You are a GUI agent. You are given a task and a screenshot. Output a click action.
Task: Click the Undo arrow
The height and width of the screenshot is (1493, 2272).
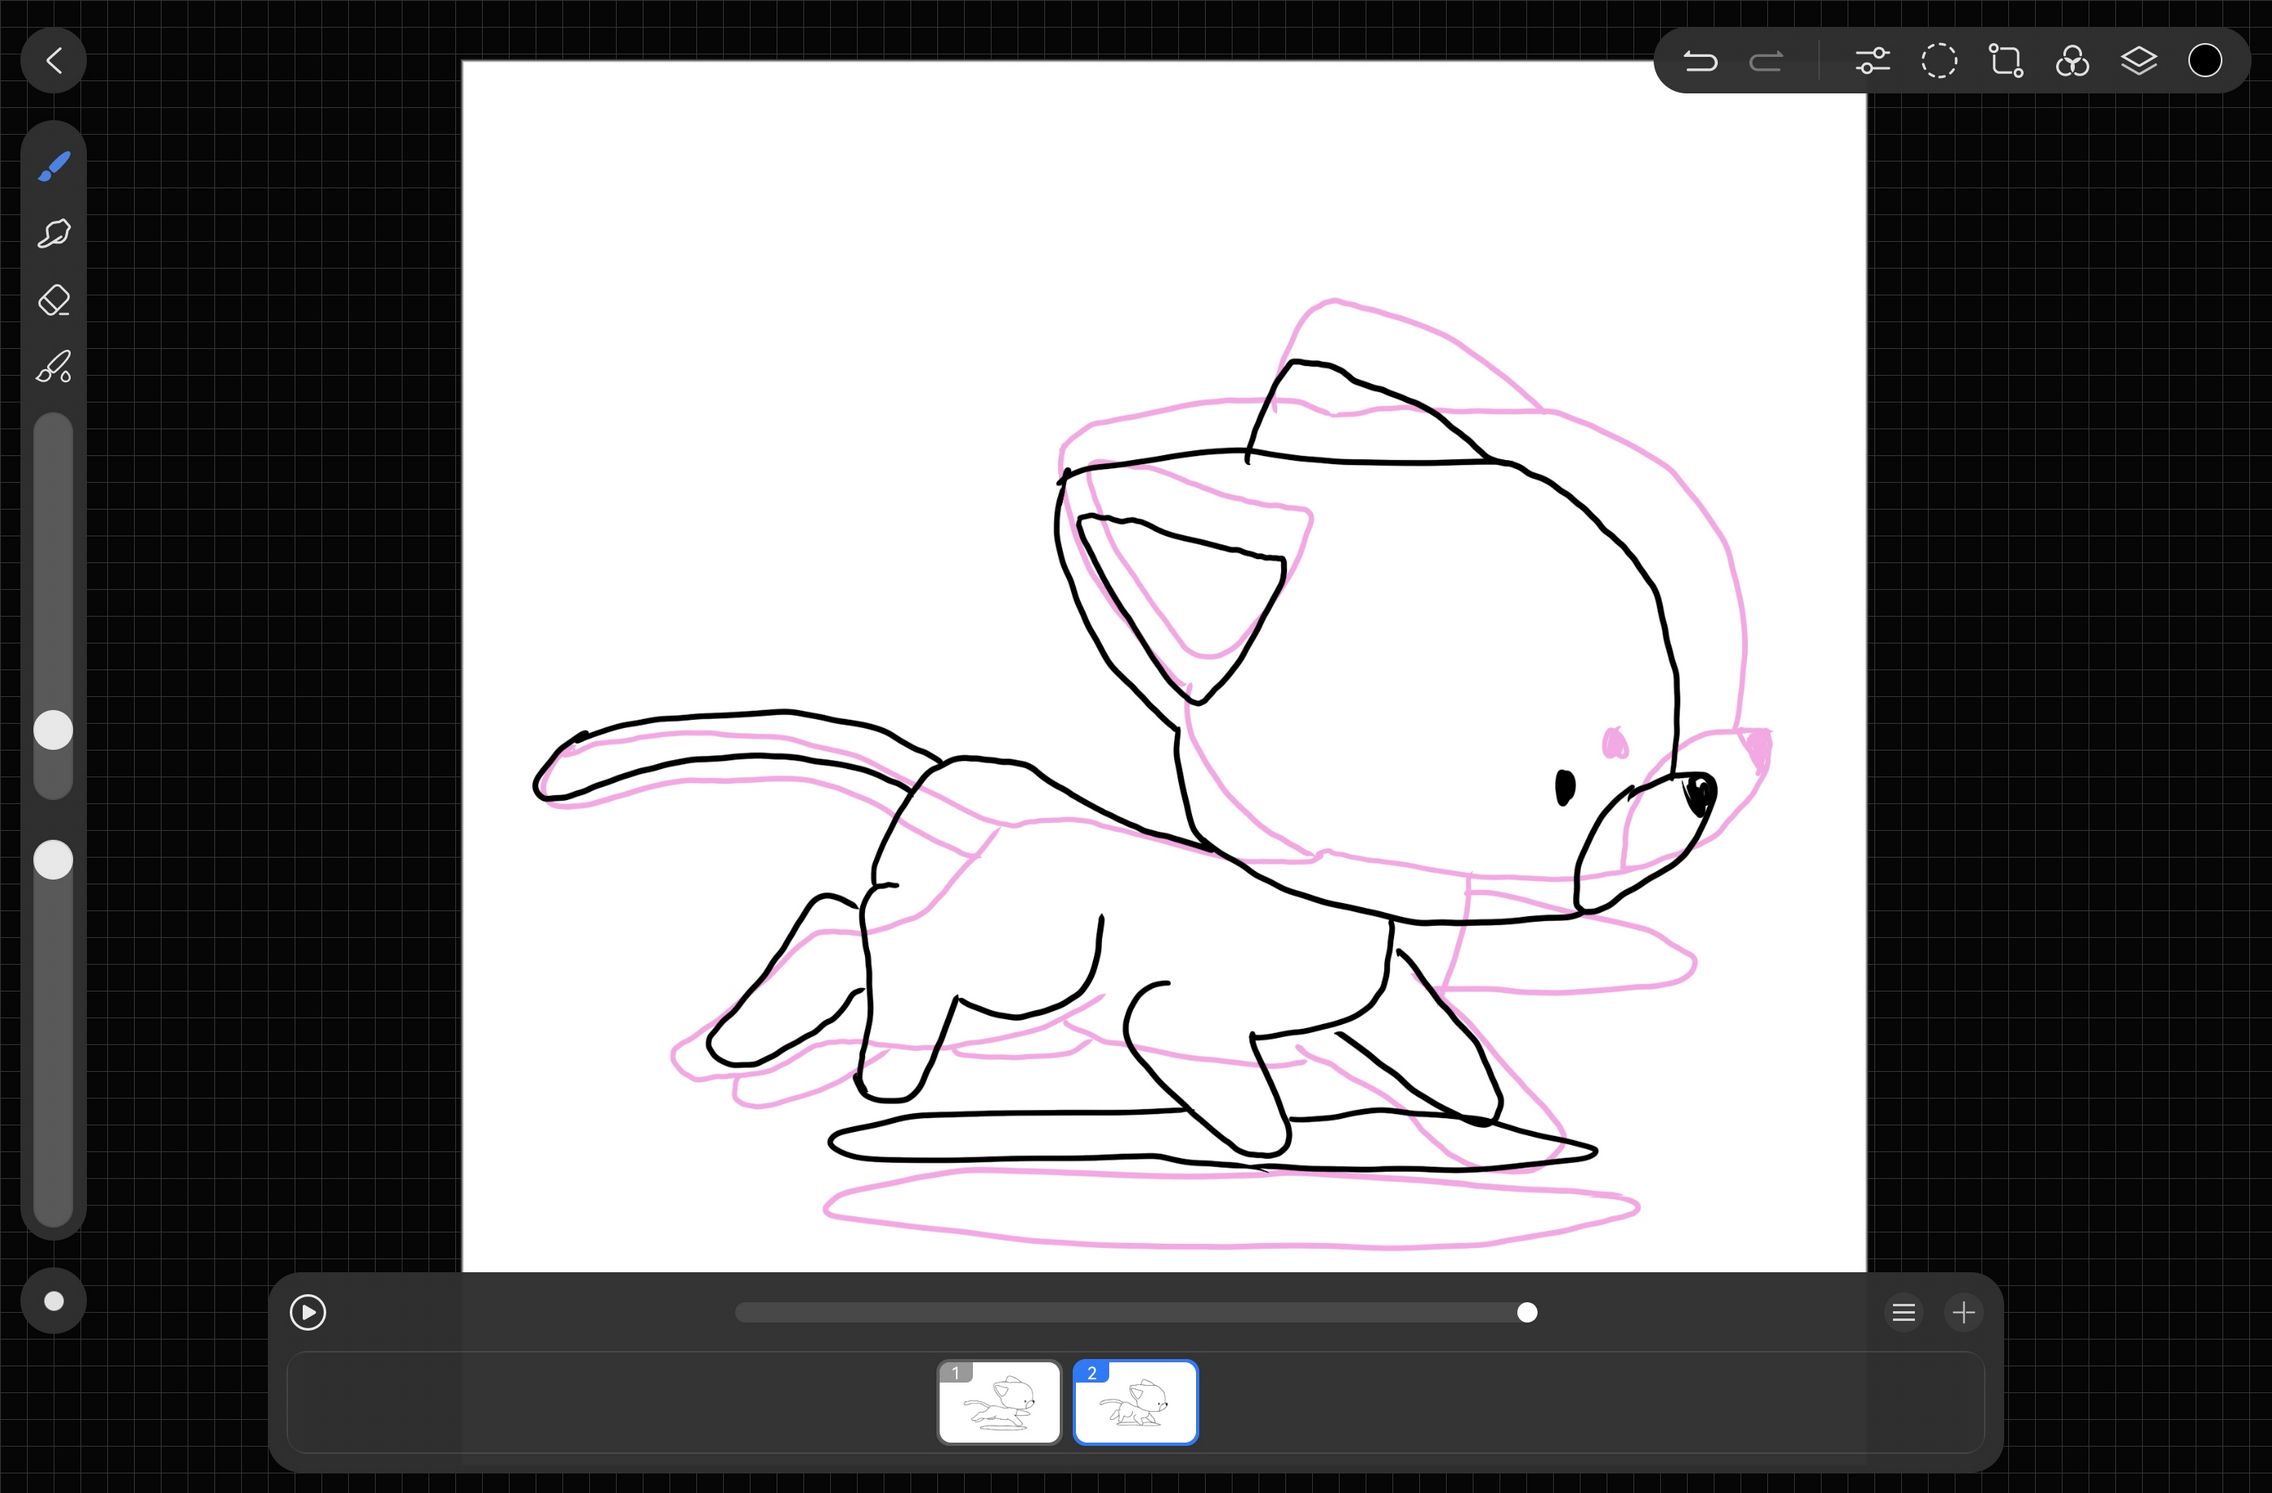1699,62
